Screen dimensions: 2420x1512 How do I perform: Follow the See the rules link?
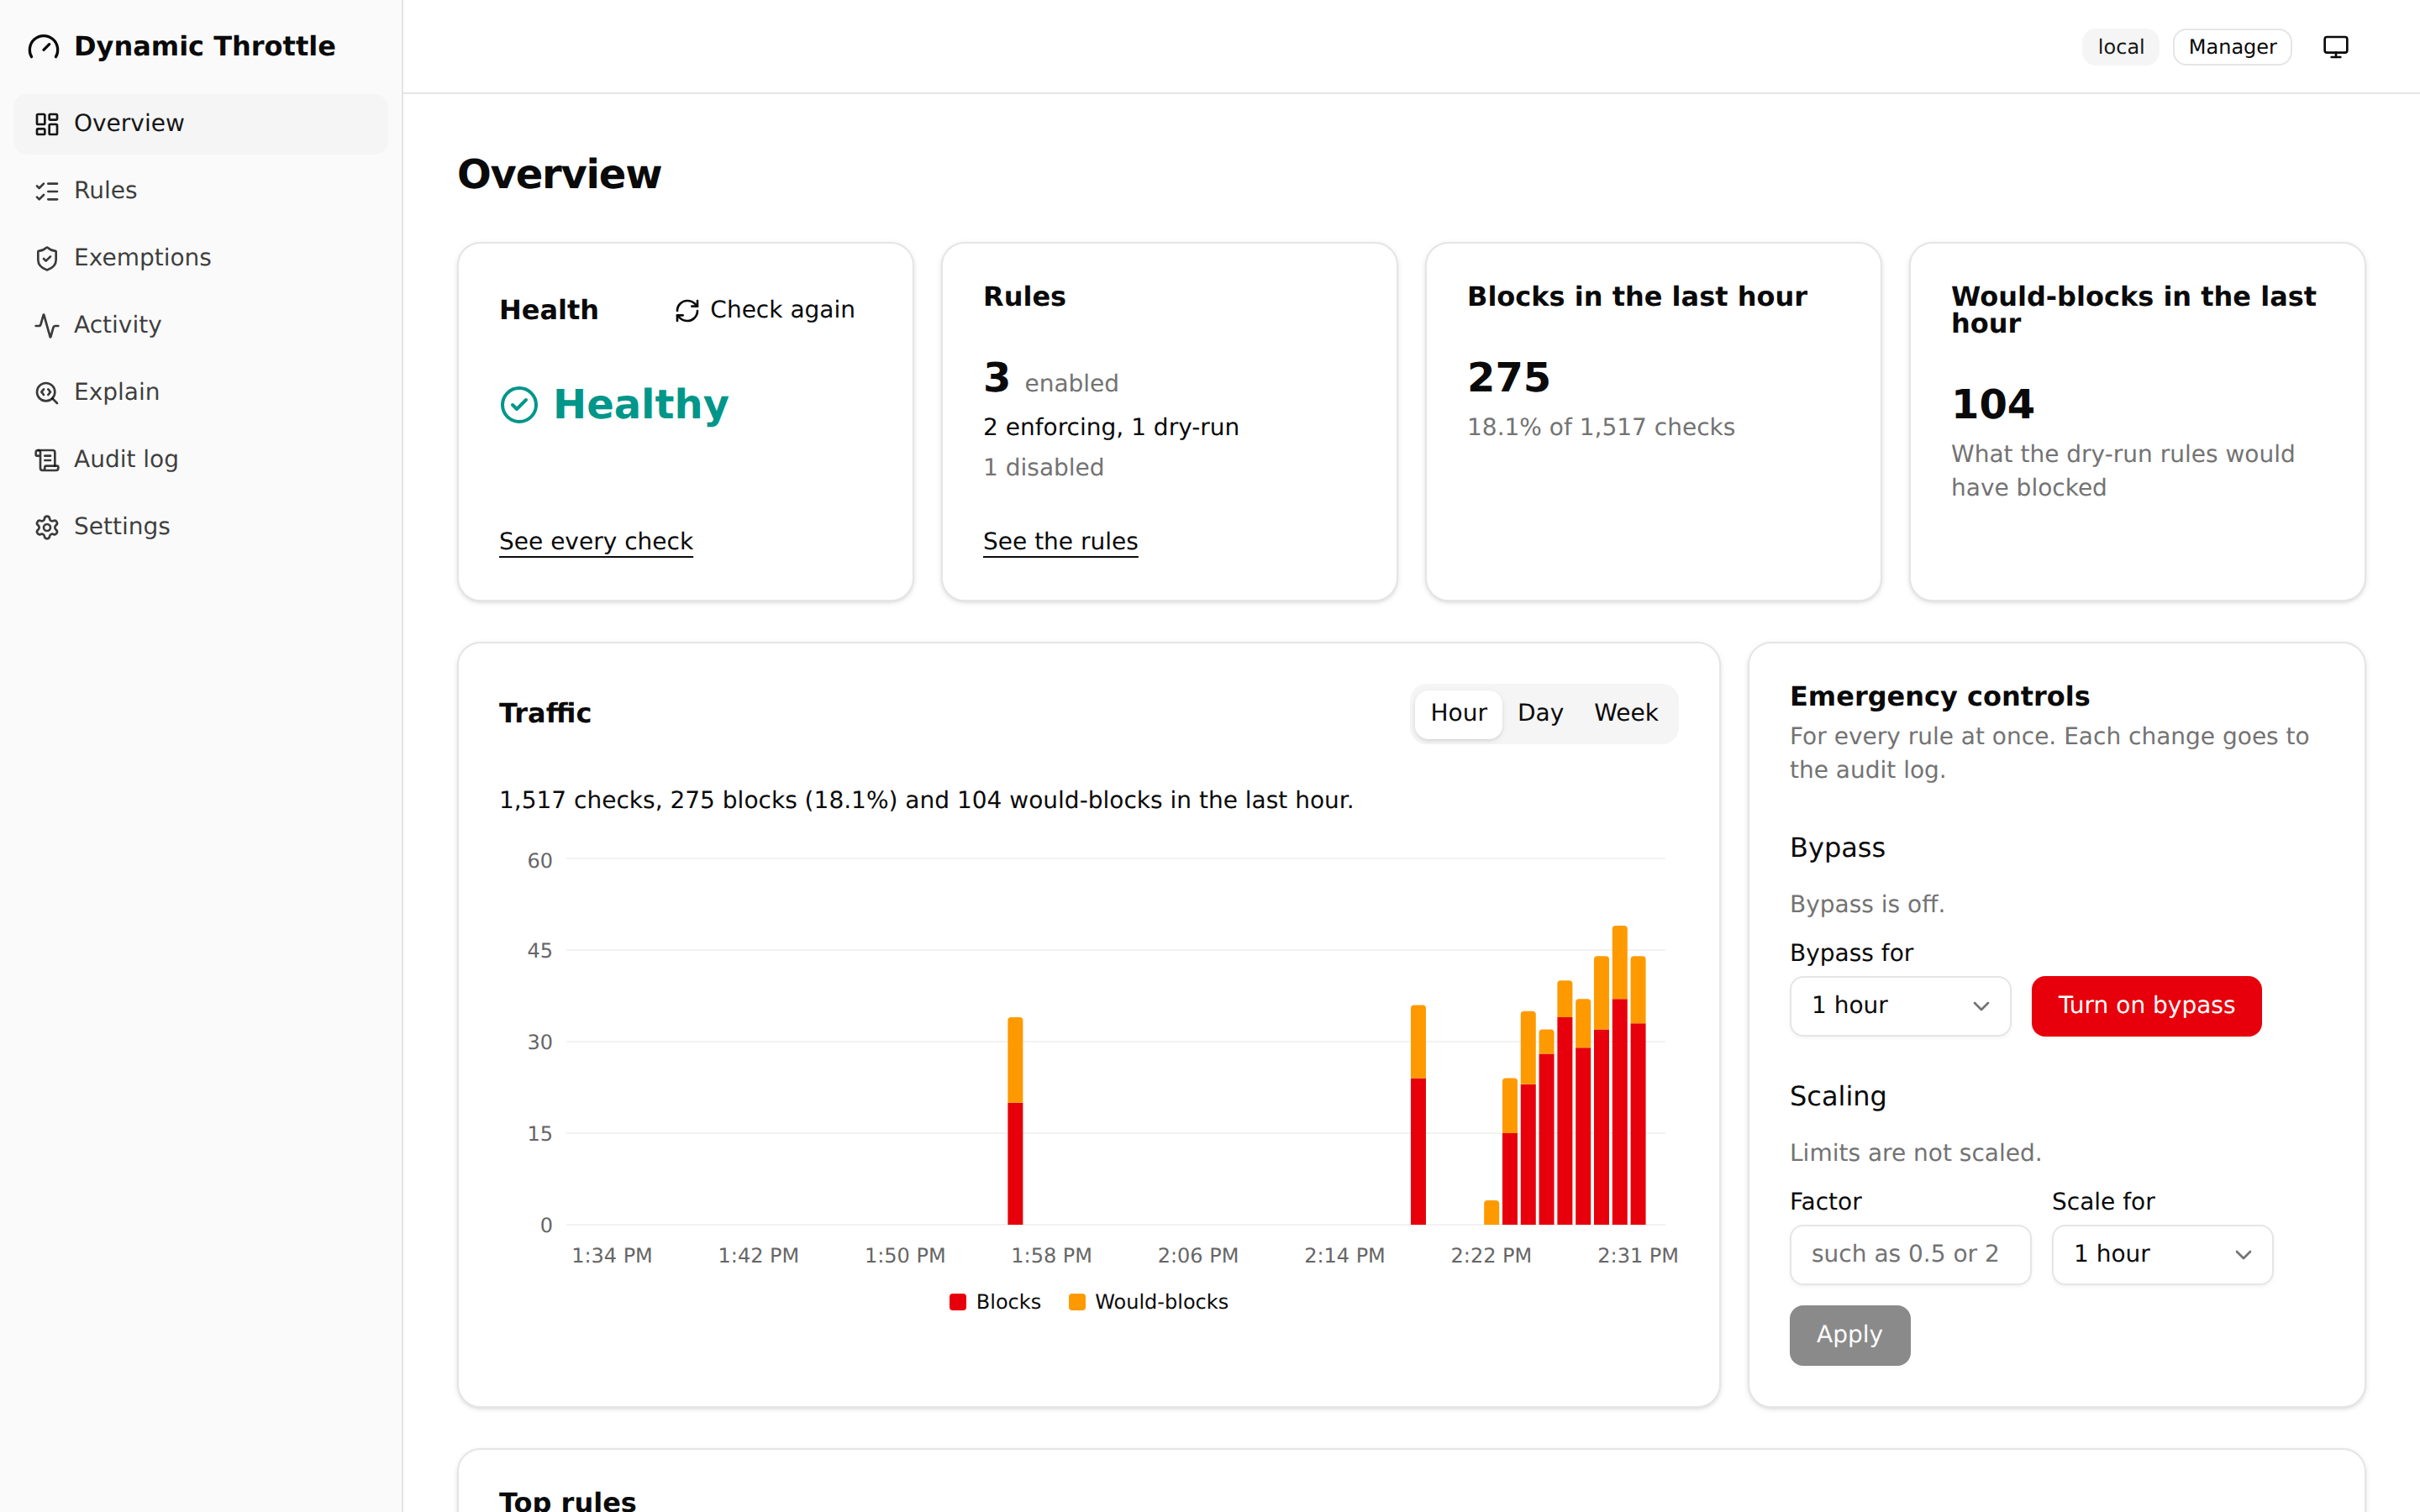pyautogui.click(x=1060, y=541)
